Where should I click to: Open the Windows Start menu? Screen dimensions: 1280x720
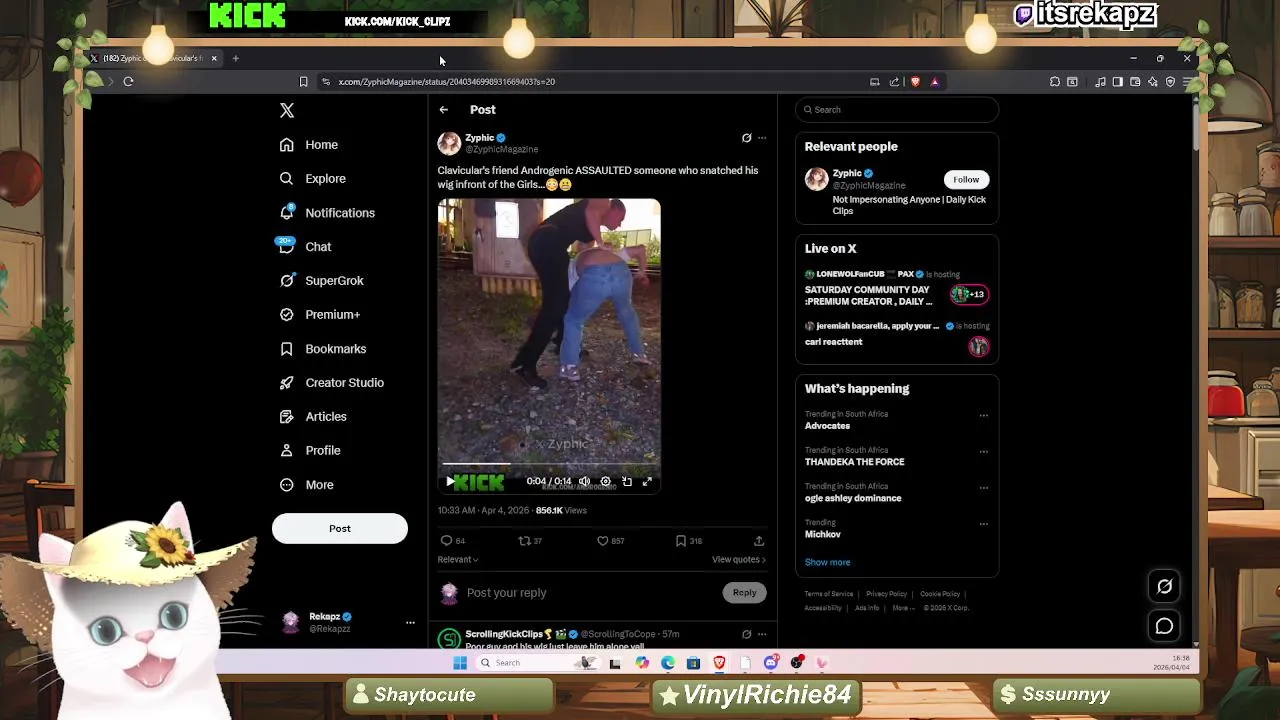(x=460, y=663)
